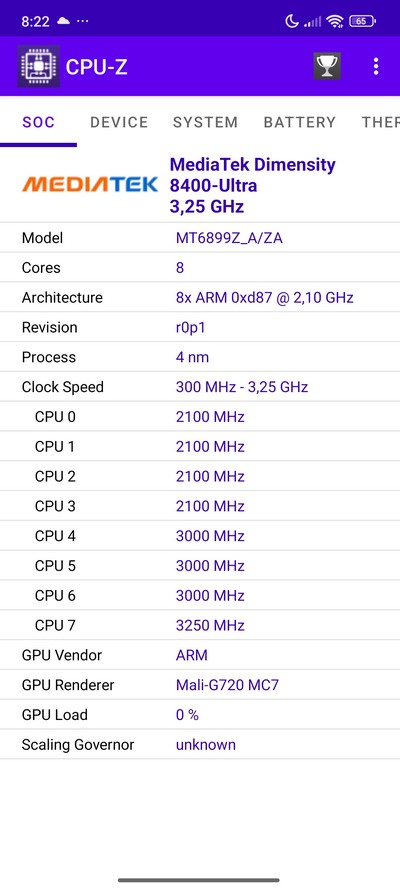The height and width of the screenshot is (889, 400).
Task: Open the trophy validation icon
Action: click(x=327, y=66)
